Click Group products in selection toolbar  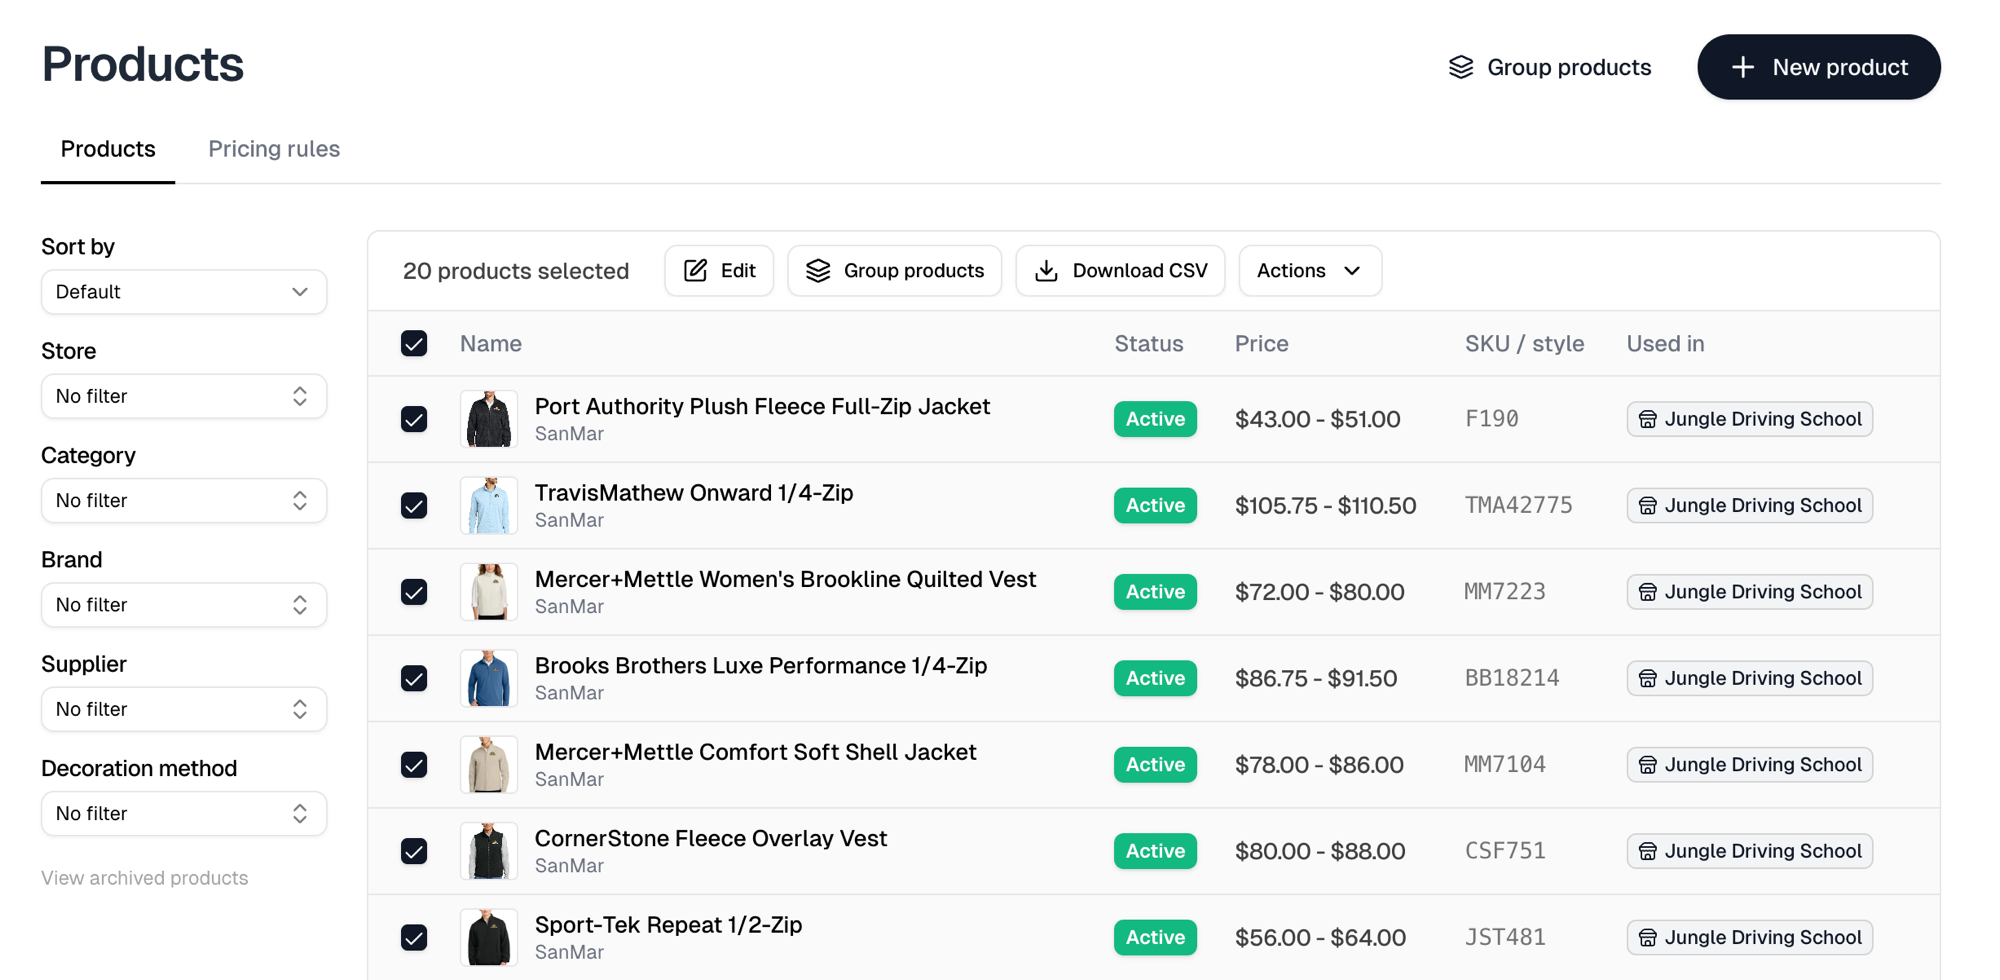pos(895,270)
